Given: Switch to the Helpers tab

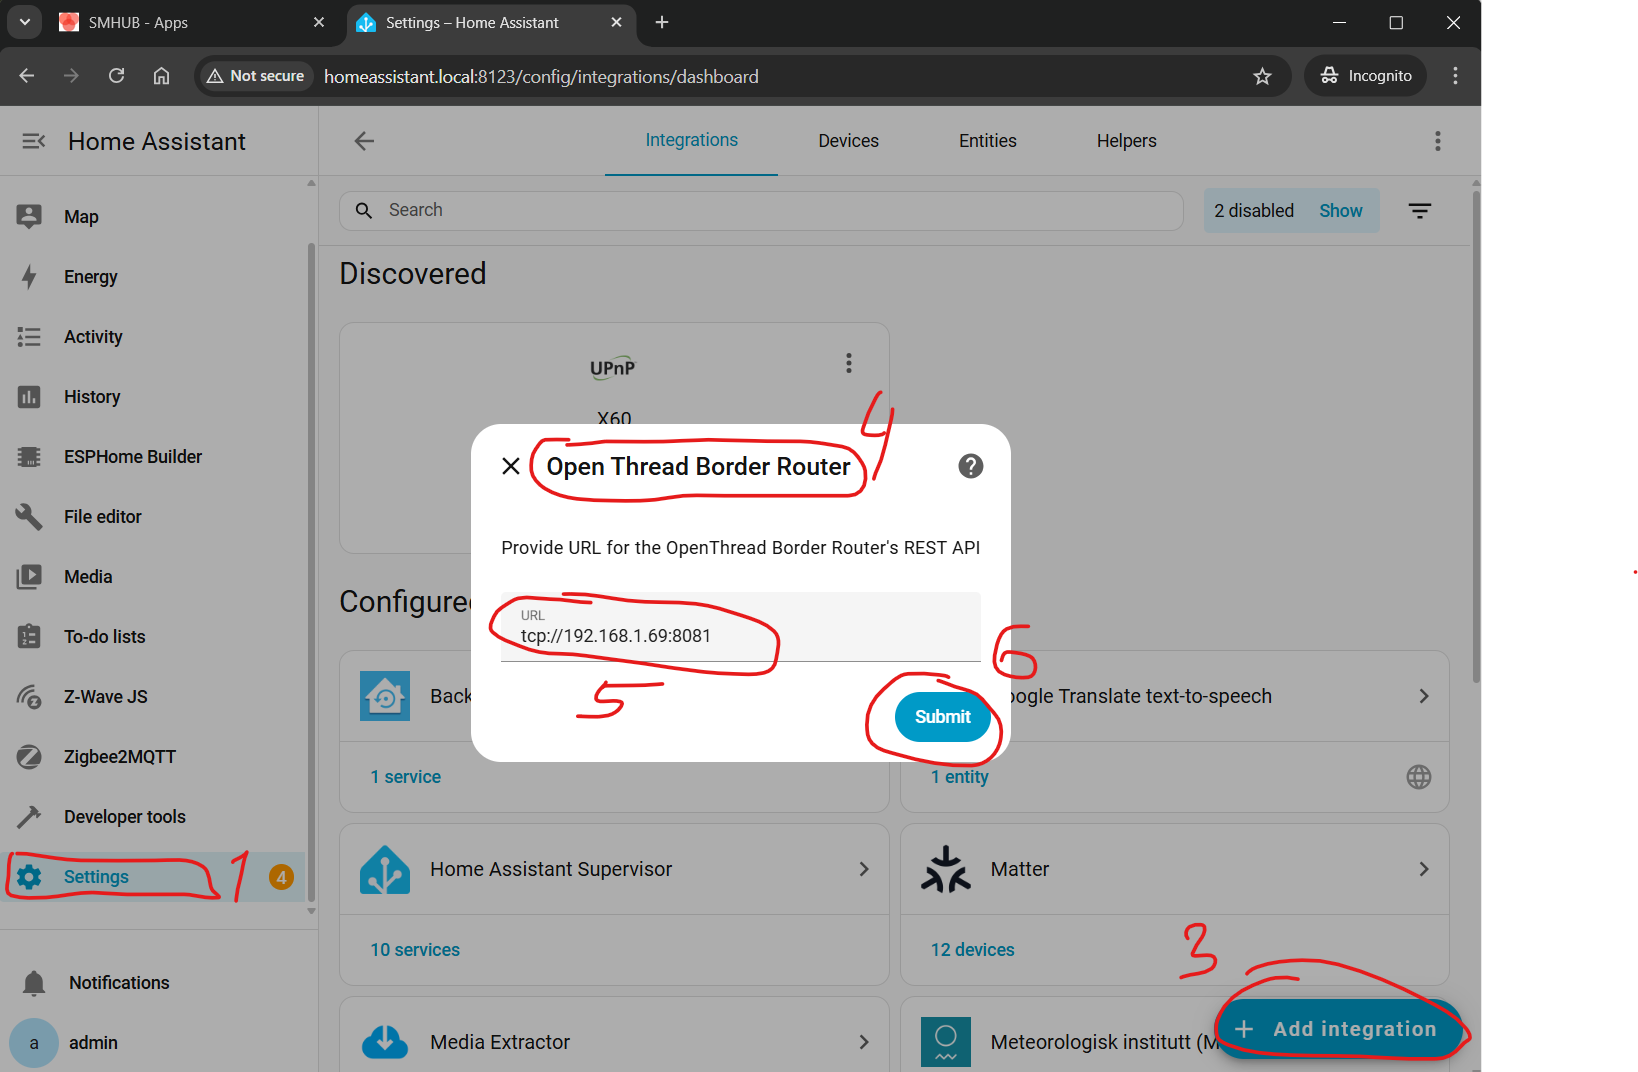Looking at the screenshot, I should point(1126,141).
